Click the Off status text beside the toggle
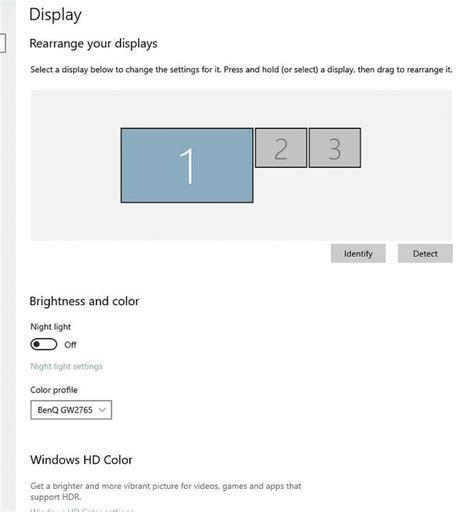The width and height of the screenshot is (474, 512). 70,345
